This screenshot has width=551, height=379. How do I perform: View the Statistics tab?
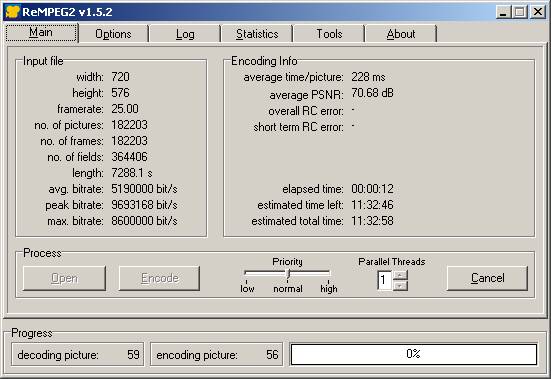click(257, 34)
